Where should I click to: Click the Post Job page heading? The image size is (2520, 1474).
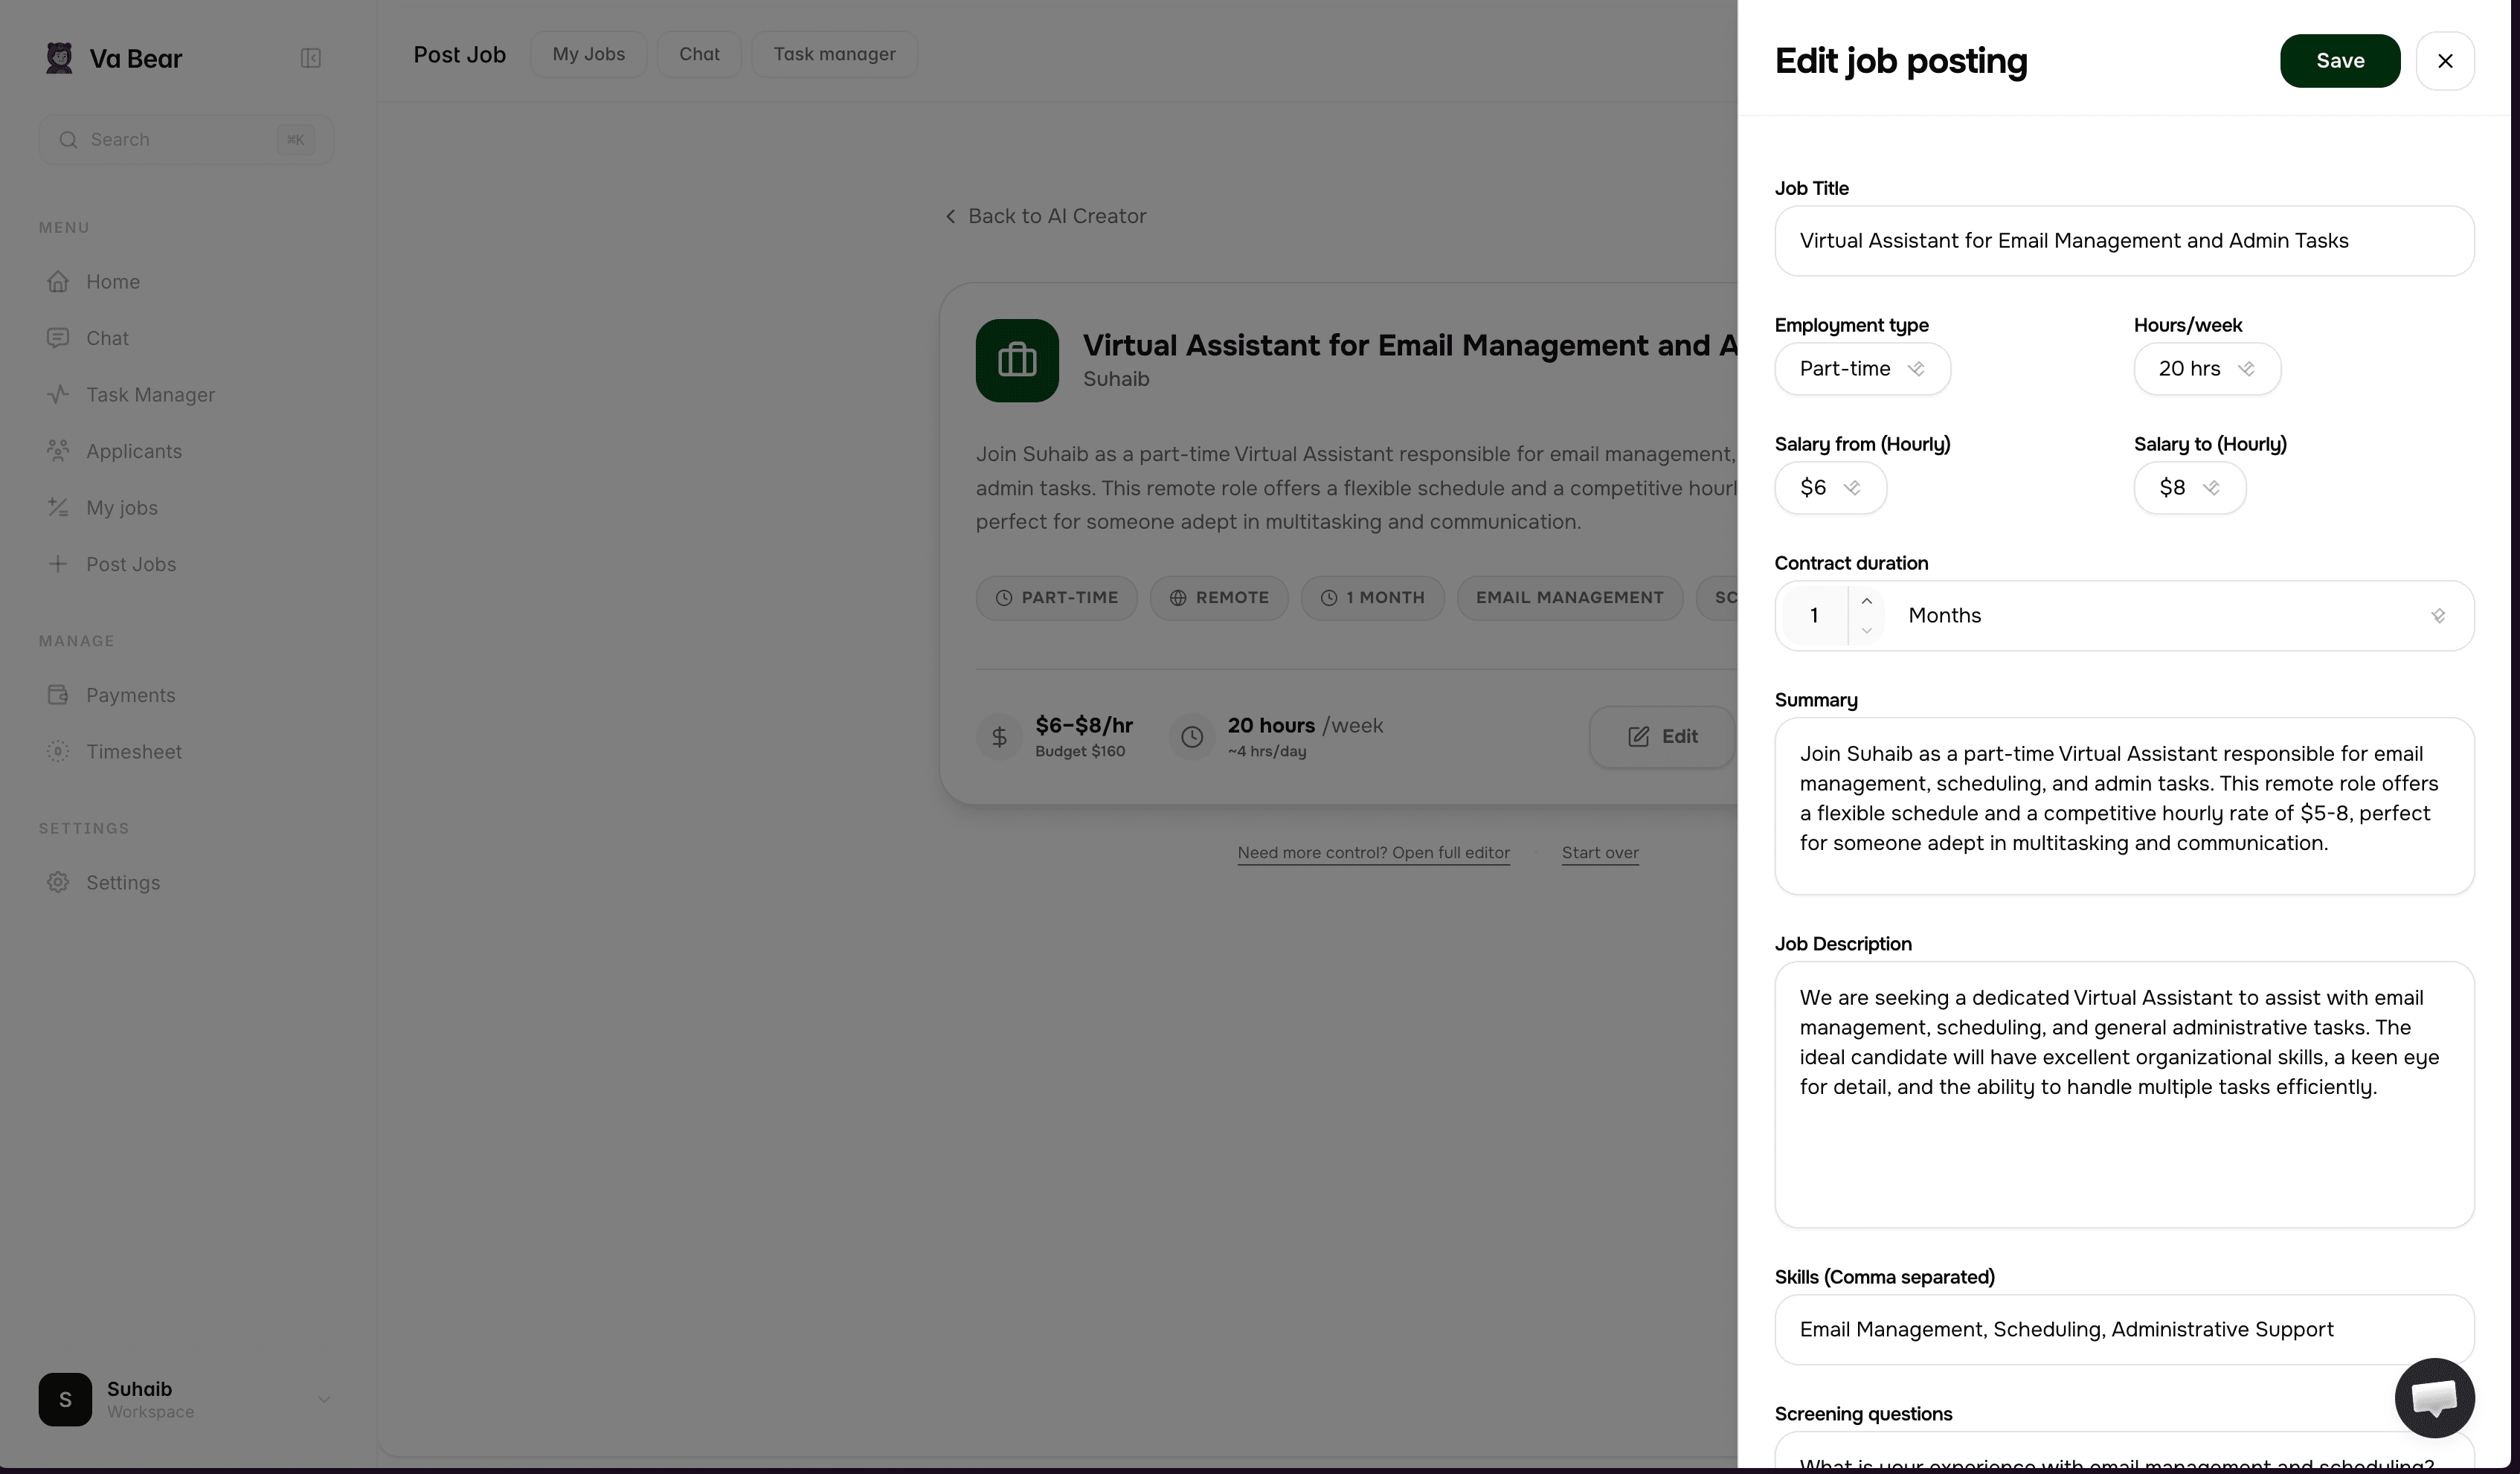click(460, 55)
